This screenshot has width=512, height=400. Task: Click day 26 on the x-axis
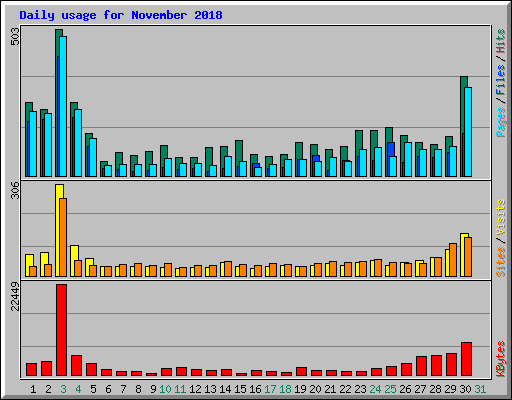405,389
